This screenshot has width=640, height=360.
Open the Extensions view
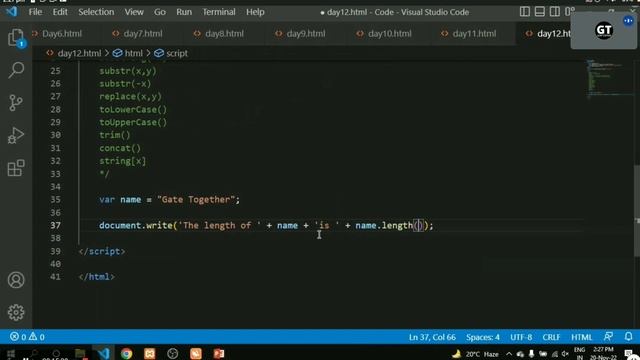click(x=16, y=168)
